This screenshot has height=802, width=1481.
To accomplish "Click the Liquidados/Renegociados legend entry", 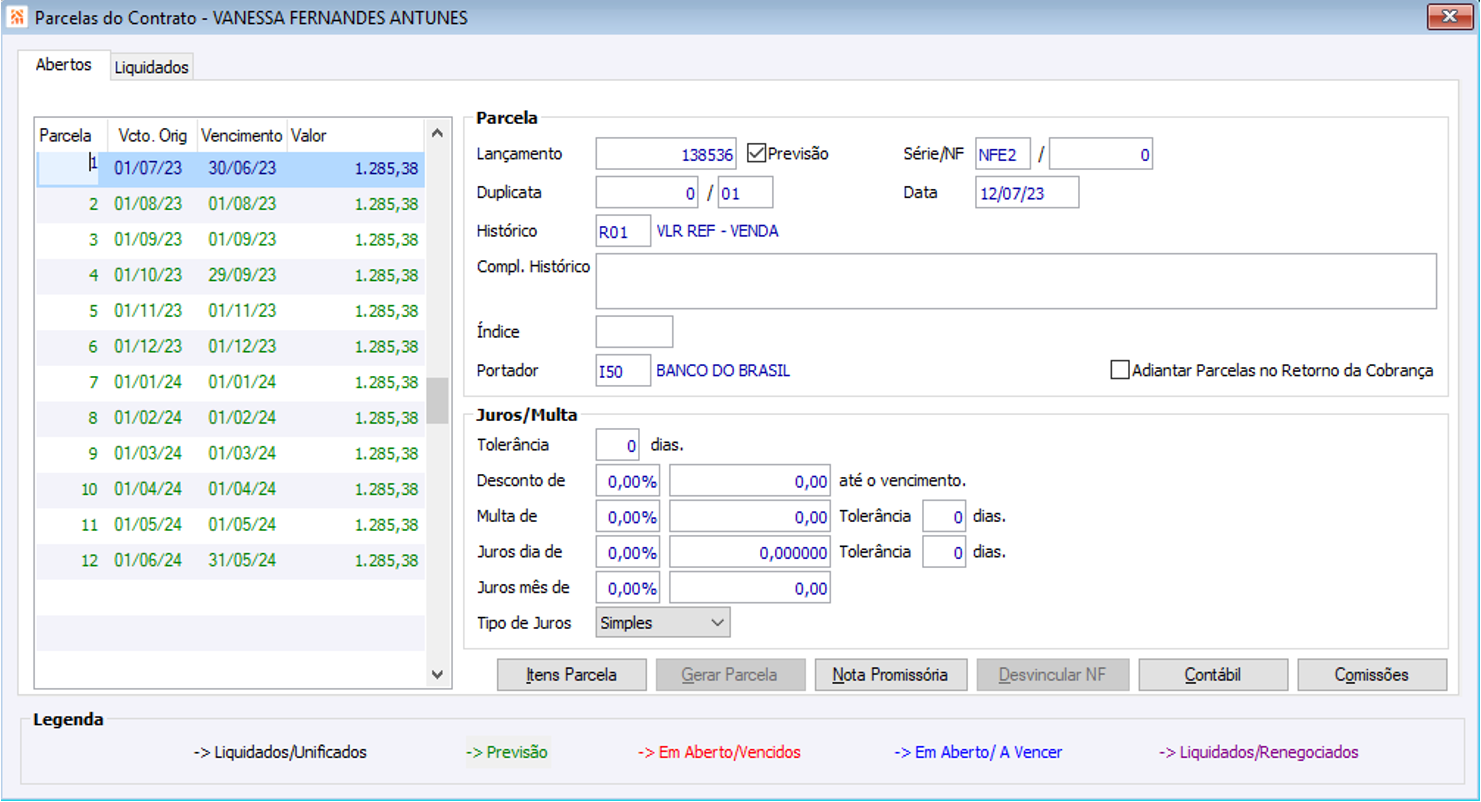I will tap(1259, 752).
